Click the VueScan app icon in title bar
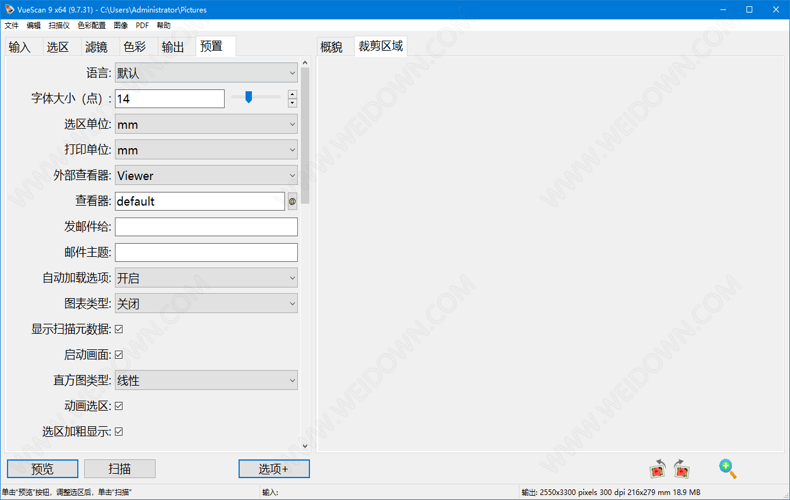The height and width of the screenshot is (500, 790). (9, 9)
